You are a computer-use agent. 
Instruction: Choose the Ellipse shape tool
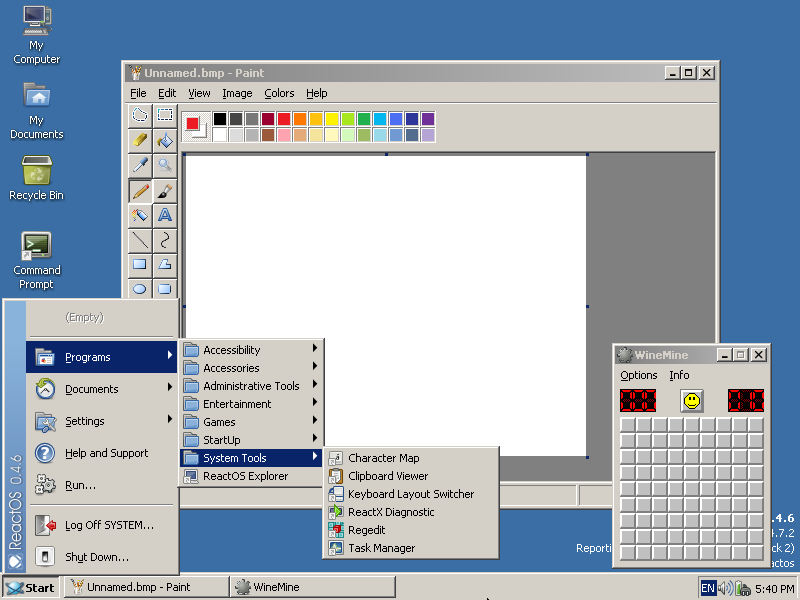coord(140,289)
